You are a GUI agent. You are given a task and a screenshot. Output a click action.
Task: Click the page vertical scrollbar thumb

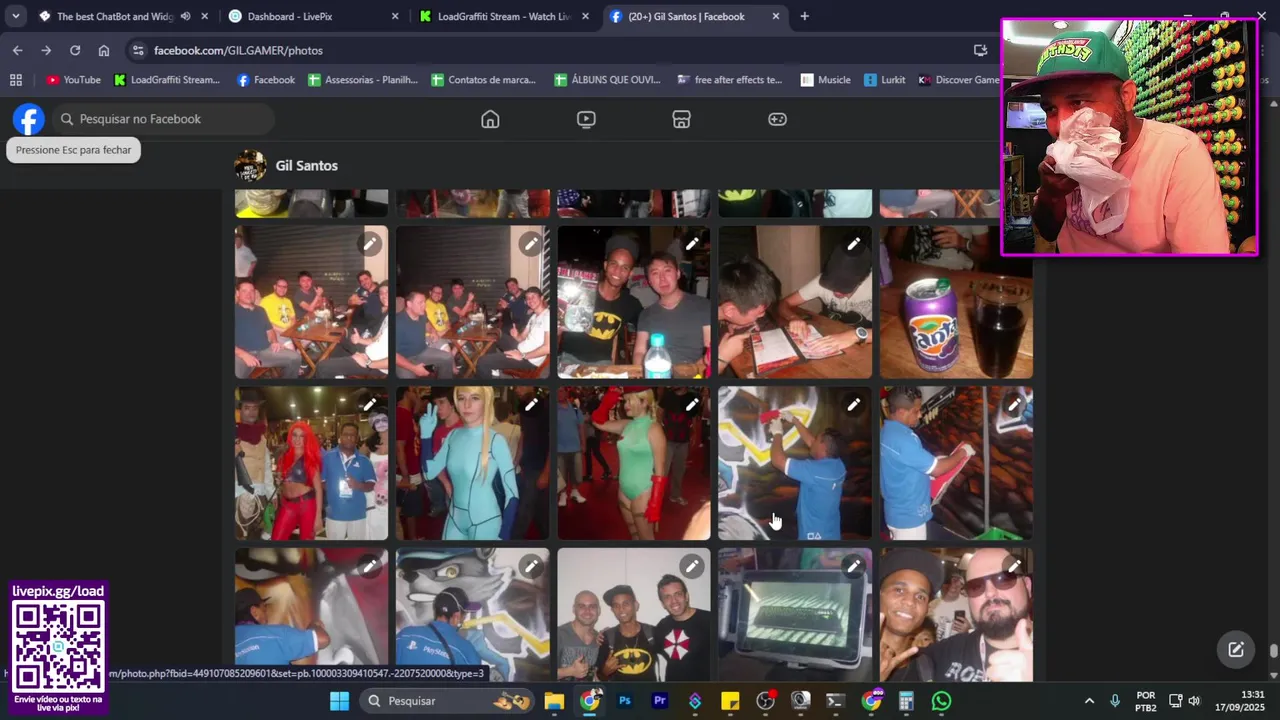(1273, 651)
